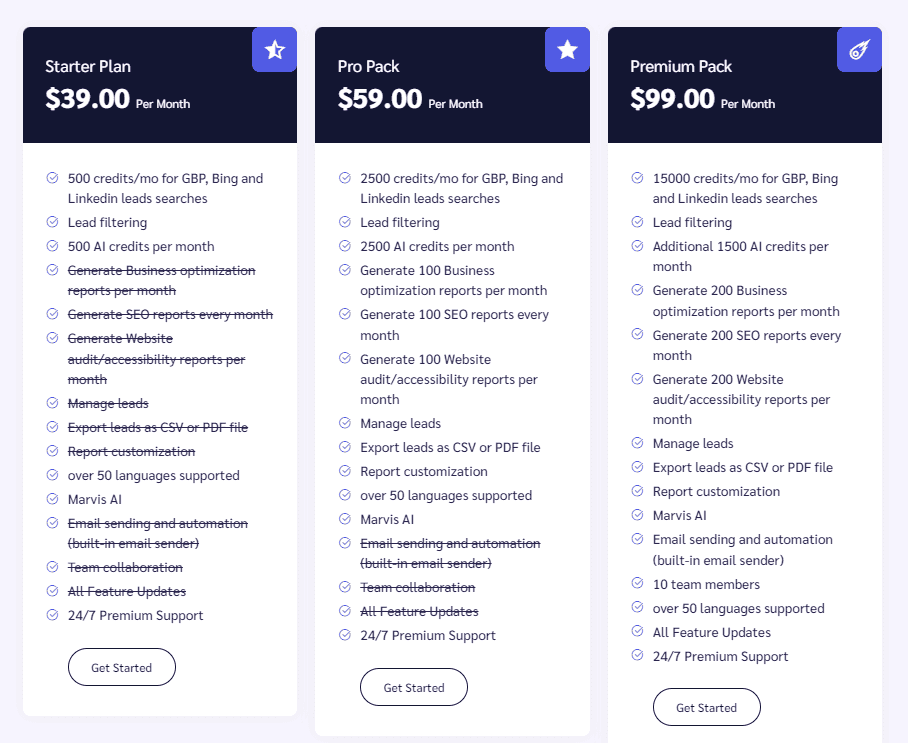Click the paper plane icon on Premium Pack
The height and width of the screenshot is (743, 908).
pyautogui.click(x=859, y=50)
